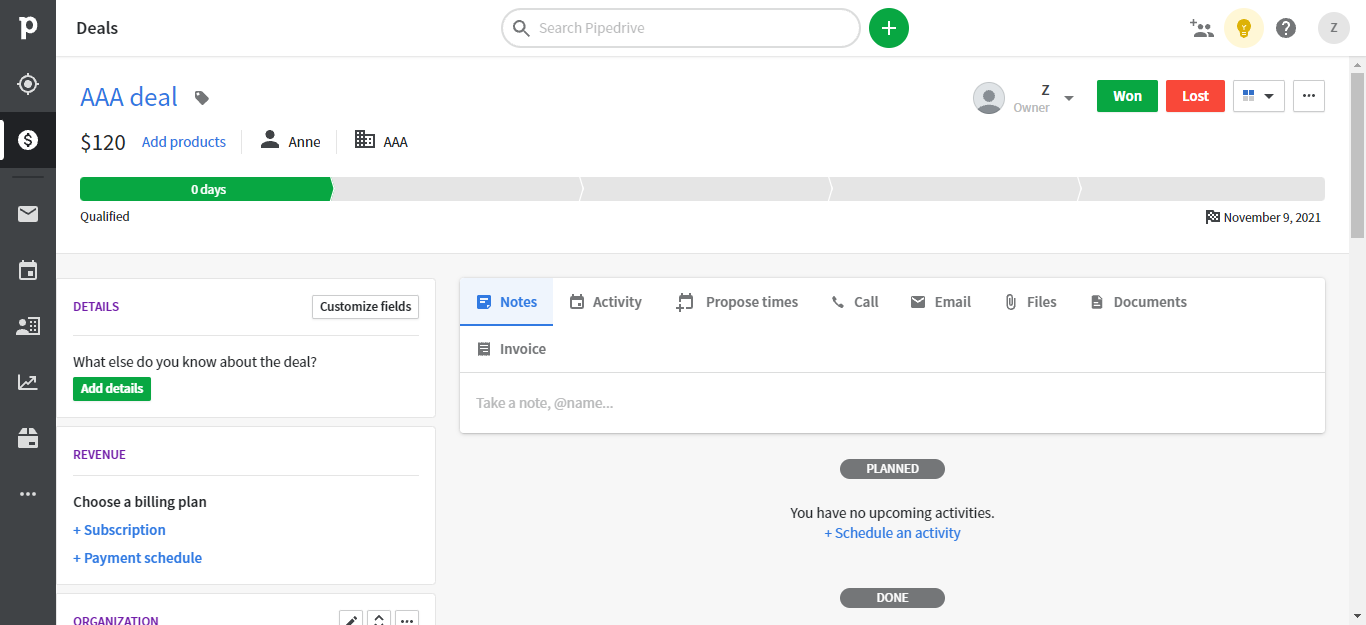Mark the deal as Won
The image size is (1366, 625).
pos(1127,96)
